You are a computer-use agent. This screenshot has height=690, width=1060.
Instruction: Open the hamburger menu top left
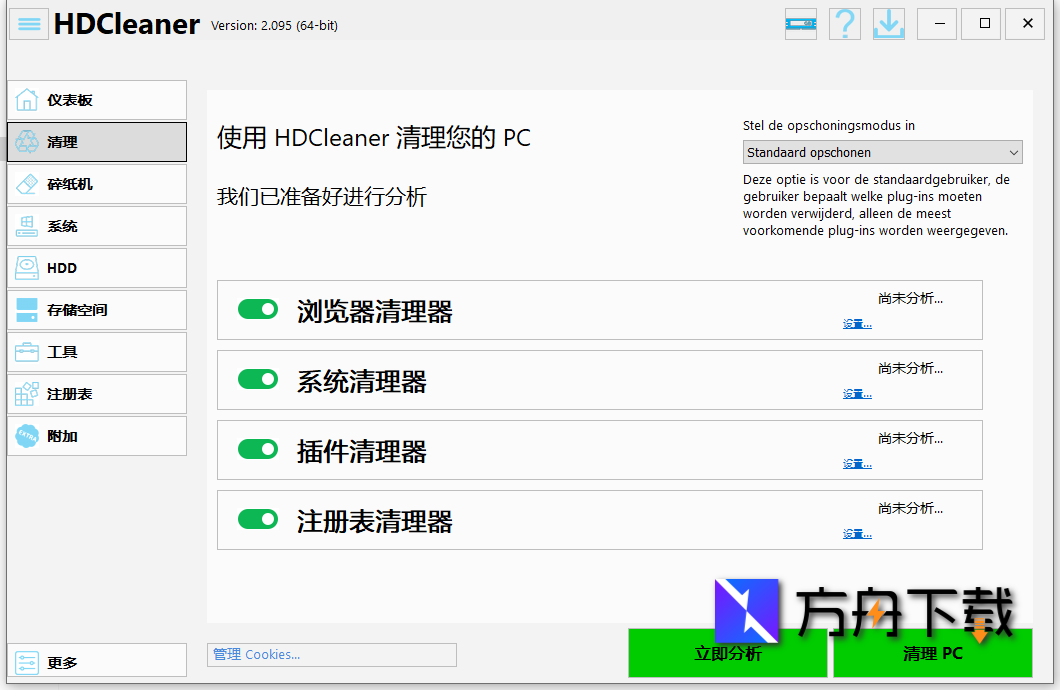point(28,23)
